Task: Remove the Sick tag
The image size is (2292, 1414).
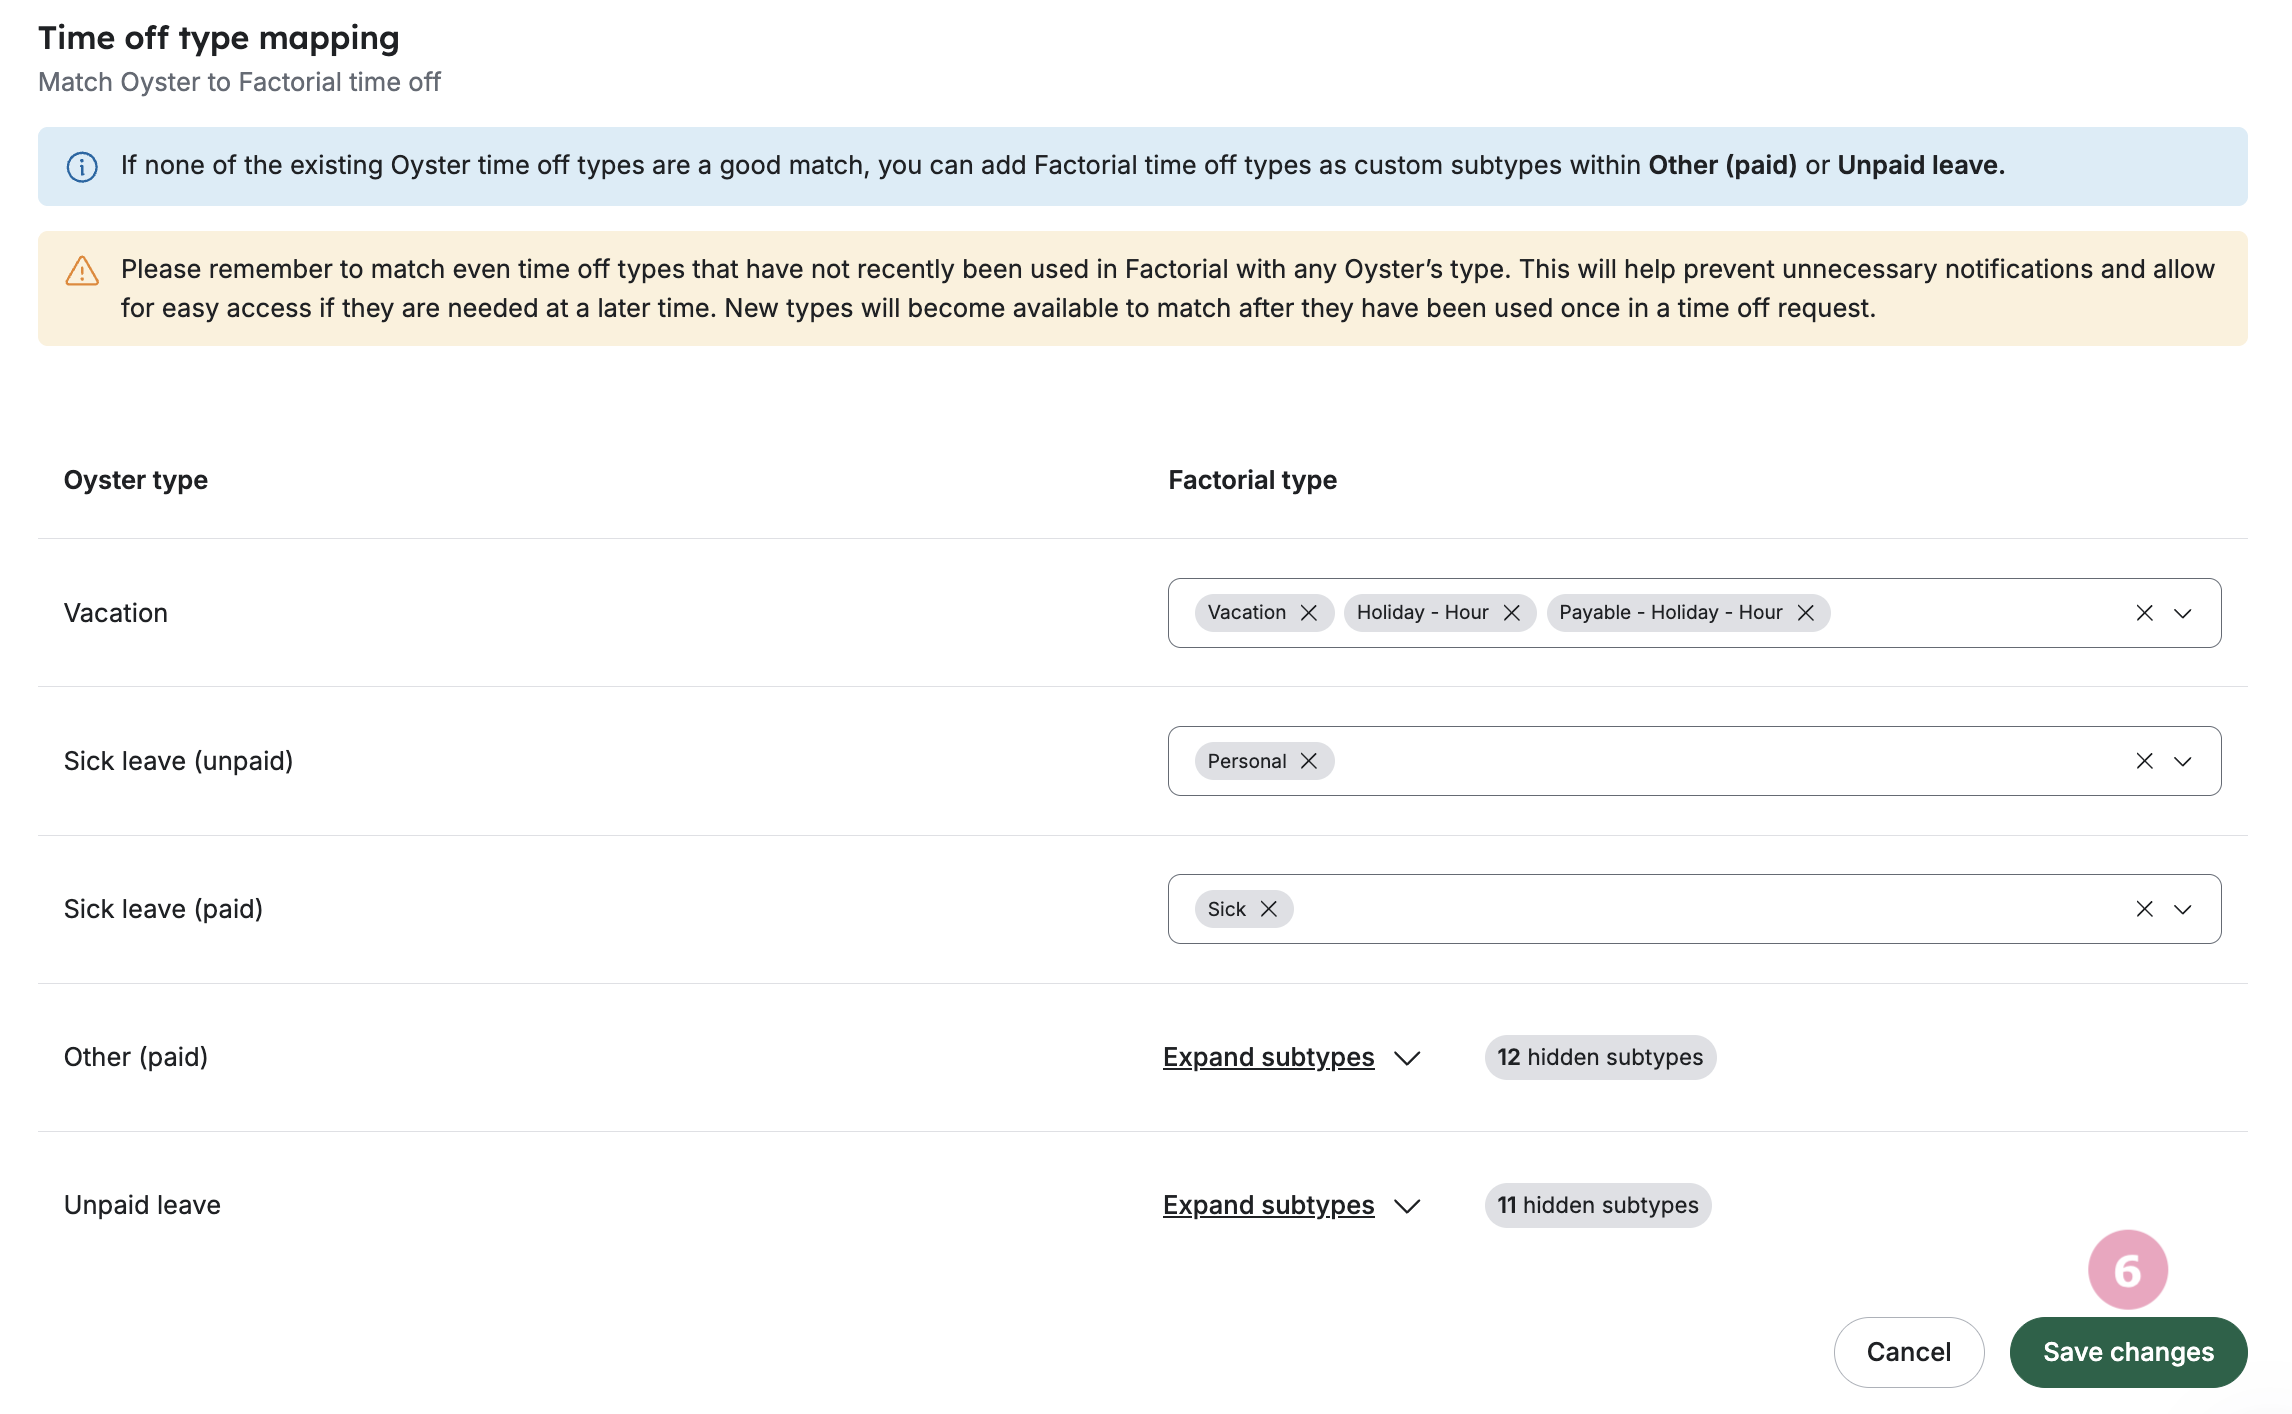Action: 1269,909
